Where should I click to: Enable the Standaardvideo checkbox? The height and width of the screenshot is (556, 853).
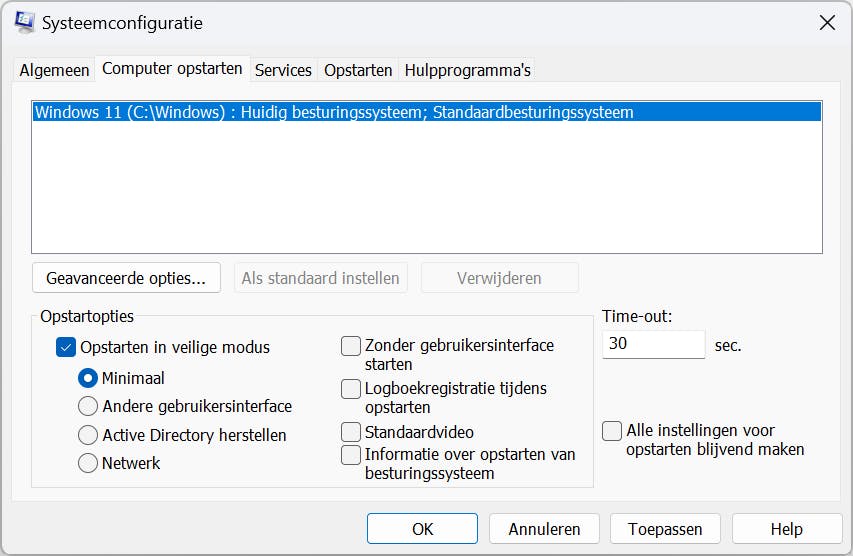click(x=351, y=432)
